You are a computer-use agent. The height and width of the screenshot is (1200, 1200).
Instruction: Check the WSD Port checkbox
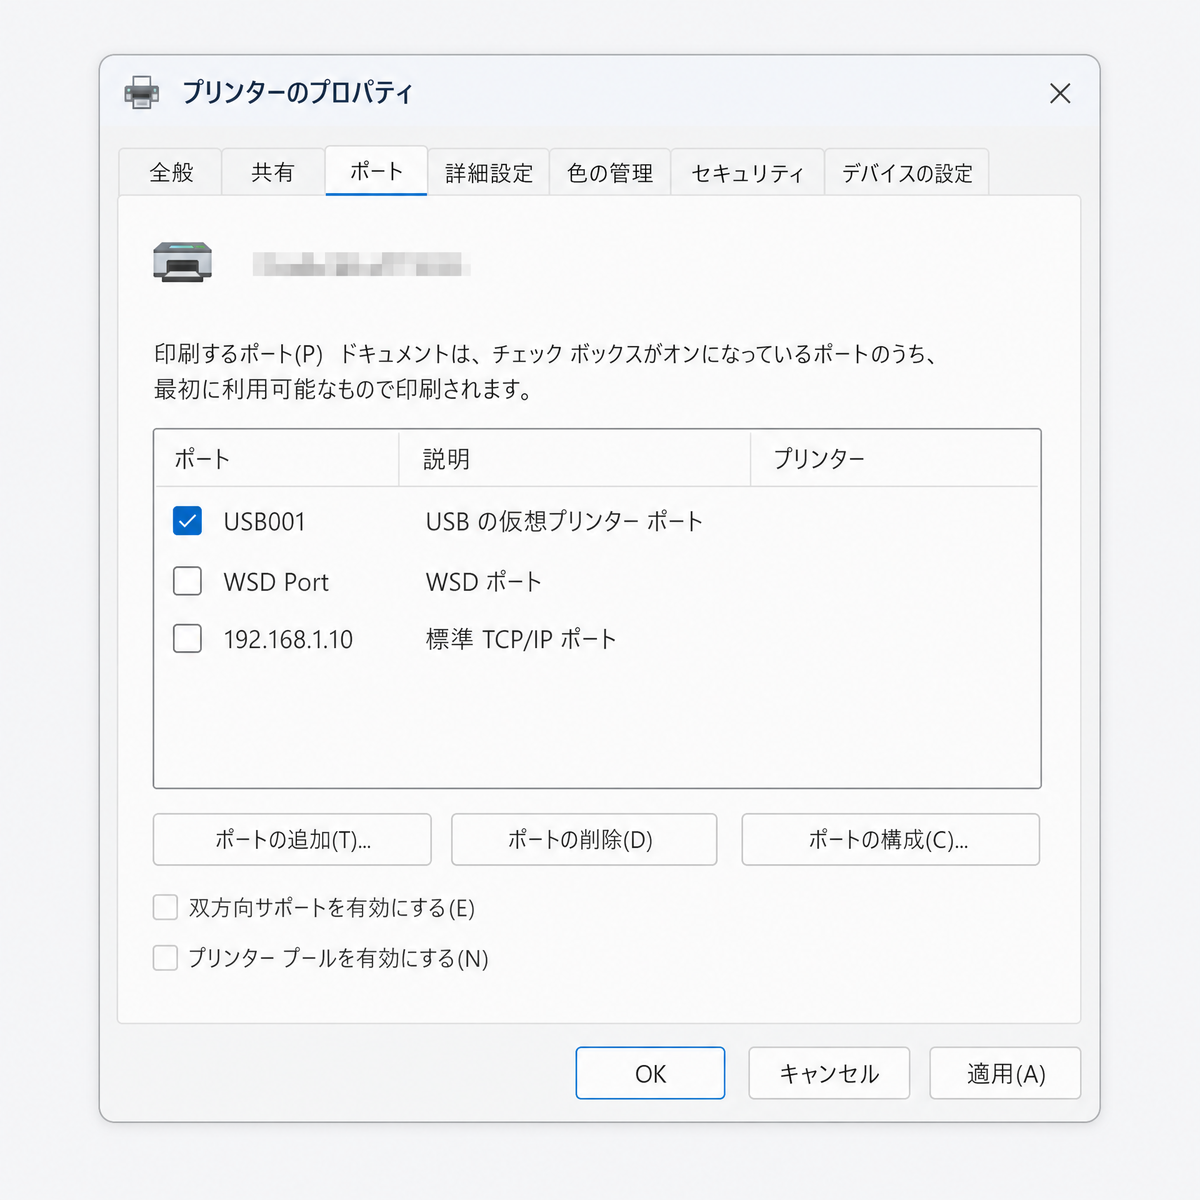[187, 581]
